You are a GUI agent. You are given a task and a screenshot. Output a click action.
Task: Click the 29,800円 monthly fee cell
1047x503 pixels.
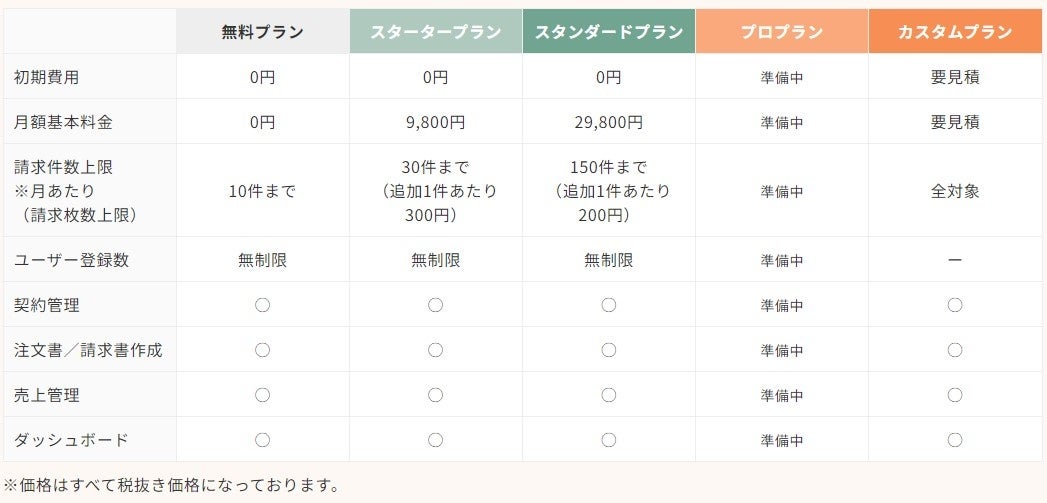(608, 122)
